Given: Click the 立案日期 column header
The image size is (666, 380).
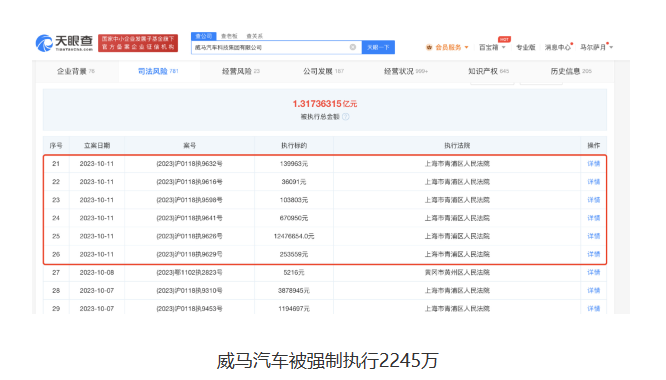Looking at the screenshot, I should (x=97, y=146).
